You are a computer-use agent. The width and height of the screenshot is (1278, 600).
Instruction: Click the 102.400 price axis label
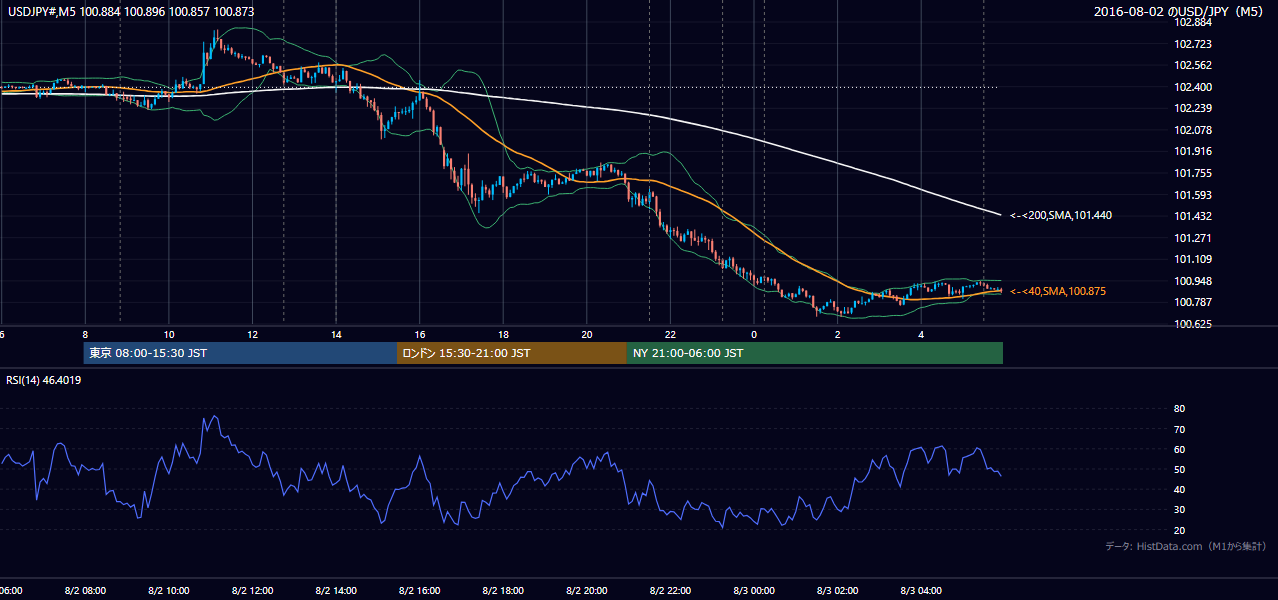click(1193, 87)
